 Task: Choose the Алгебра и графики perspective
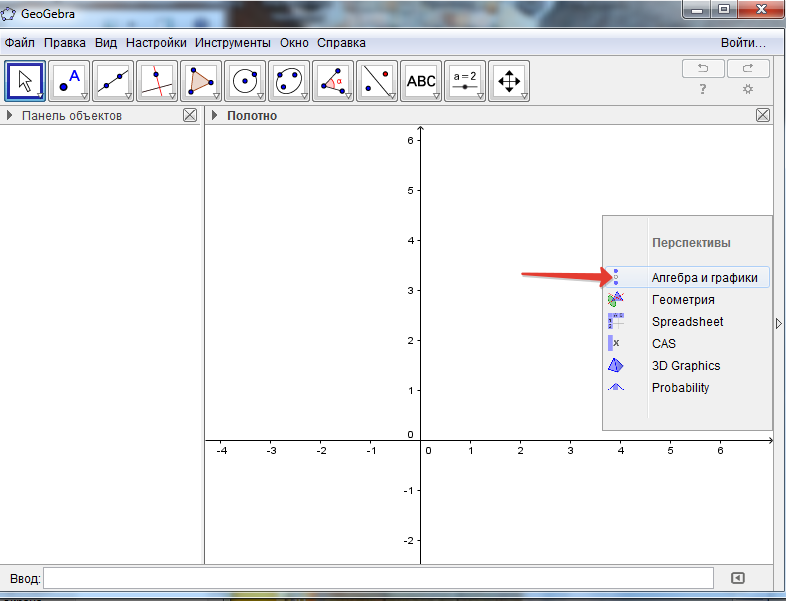click(687, 277)
